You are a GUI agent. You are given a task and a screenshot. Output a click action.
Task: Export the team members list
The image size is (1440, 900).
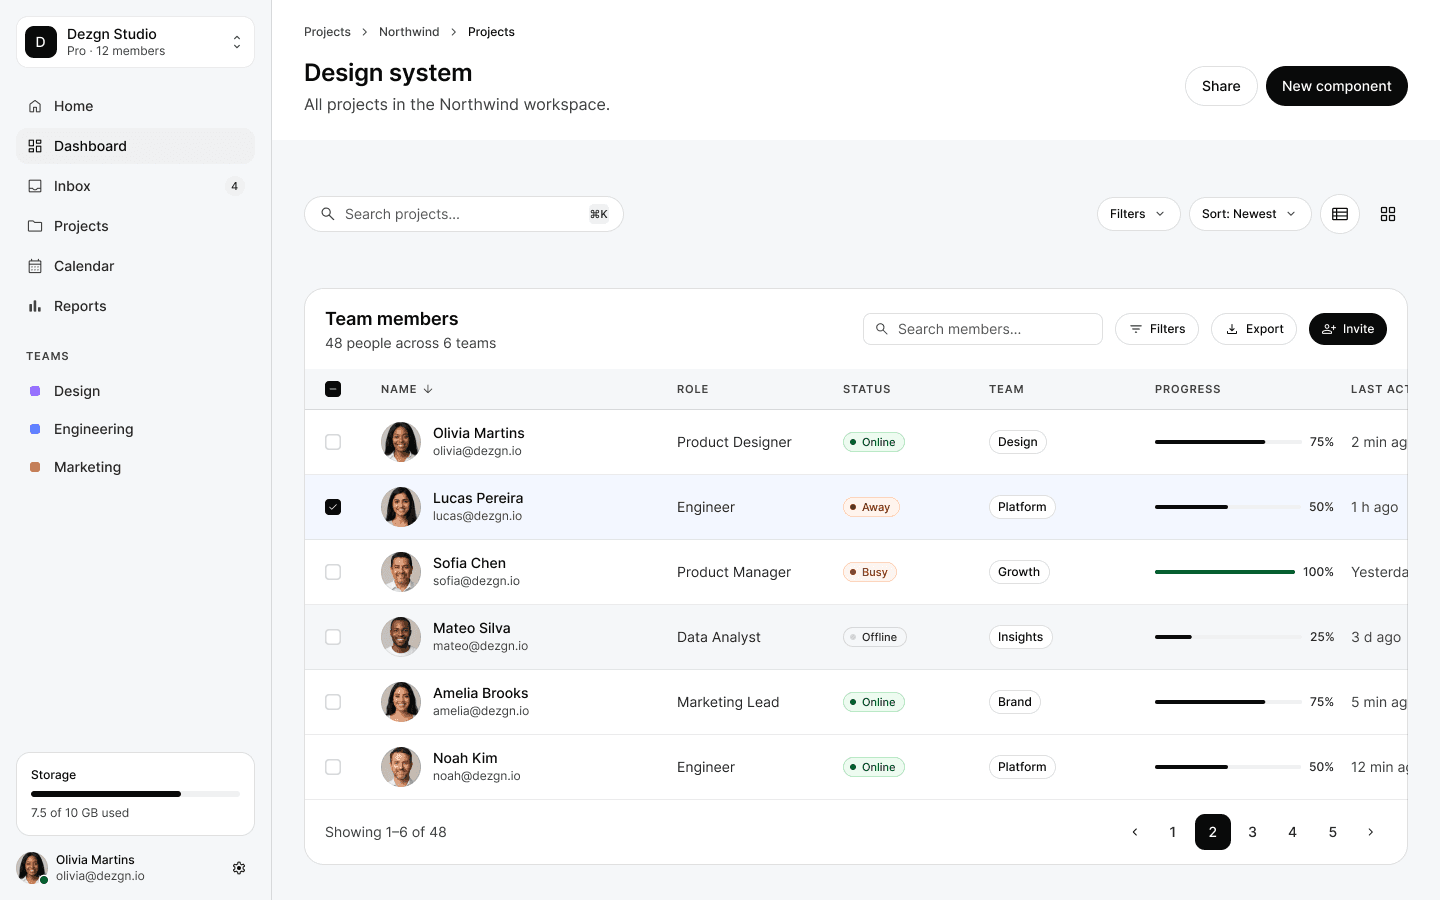(1254, 329)
